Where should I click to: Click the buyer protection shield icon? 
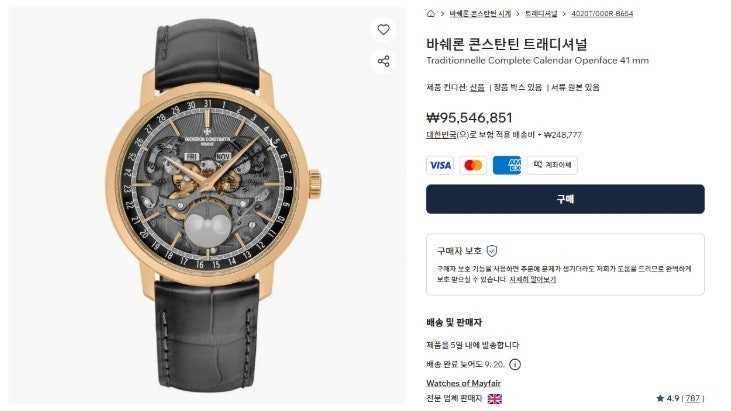[x=492, y=251]
